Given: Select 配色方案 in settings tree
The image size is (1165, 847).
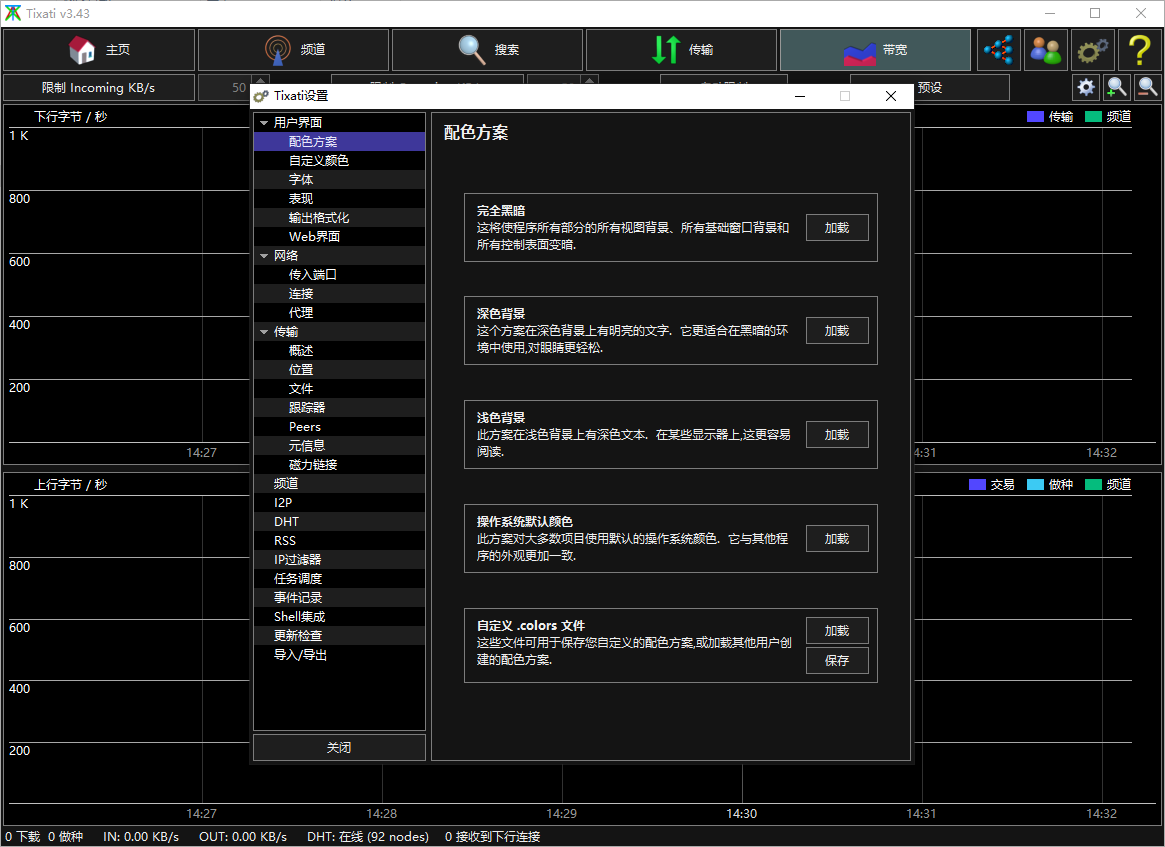Looking at the screenshot, I should [x=340, y=141].
